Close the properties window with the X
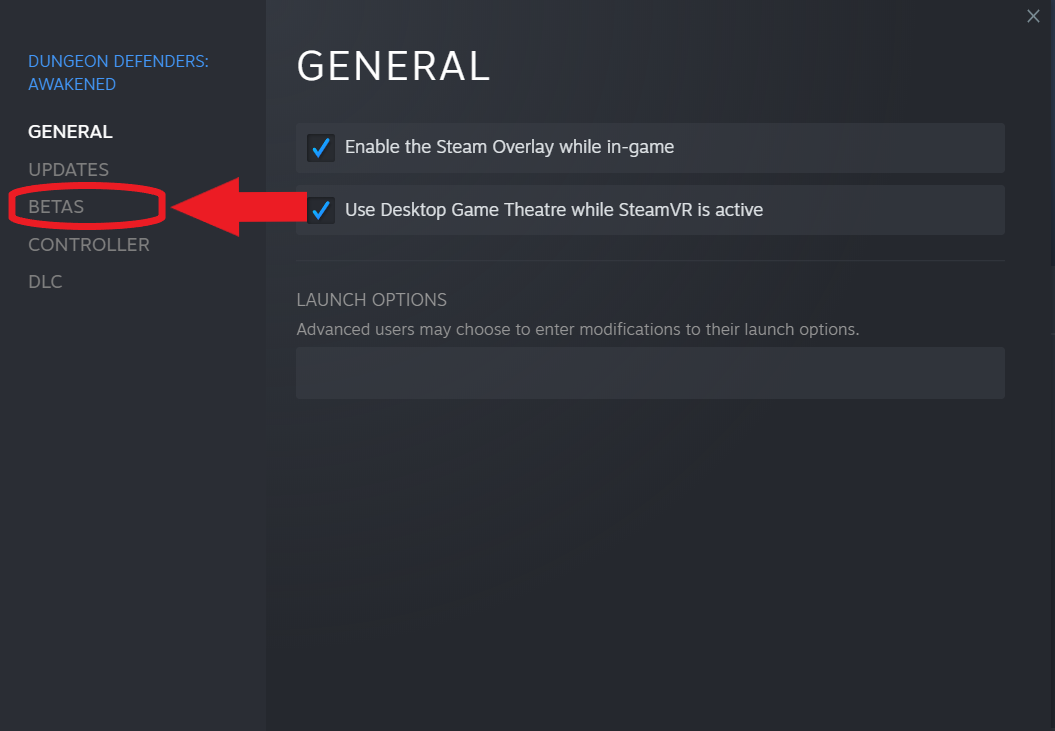The height and width of the screenshot is (731, 1055). pyautogui.click(x=1033, y=16)
